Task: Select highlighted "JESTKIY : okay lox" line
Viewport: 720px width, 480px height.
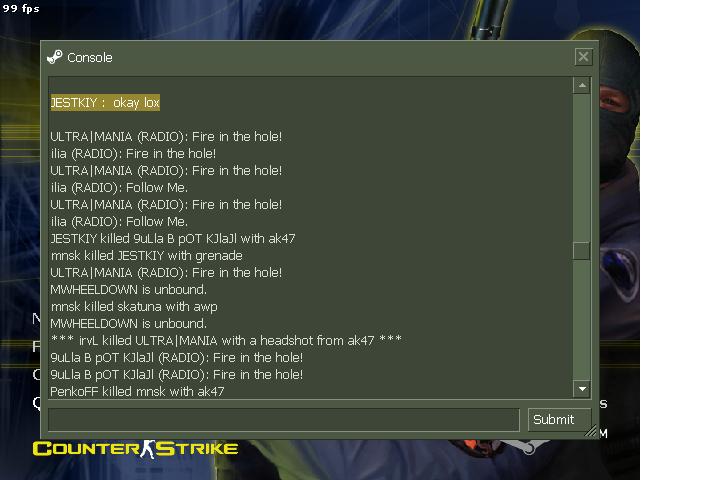Action: tap(105, 102)
